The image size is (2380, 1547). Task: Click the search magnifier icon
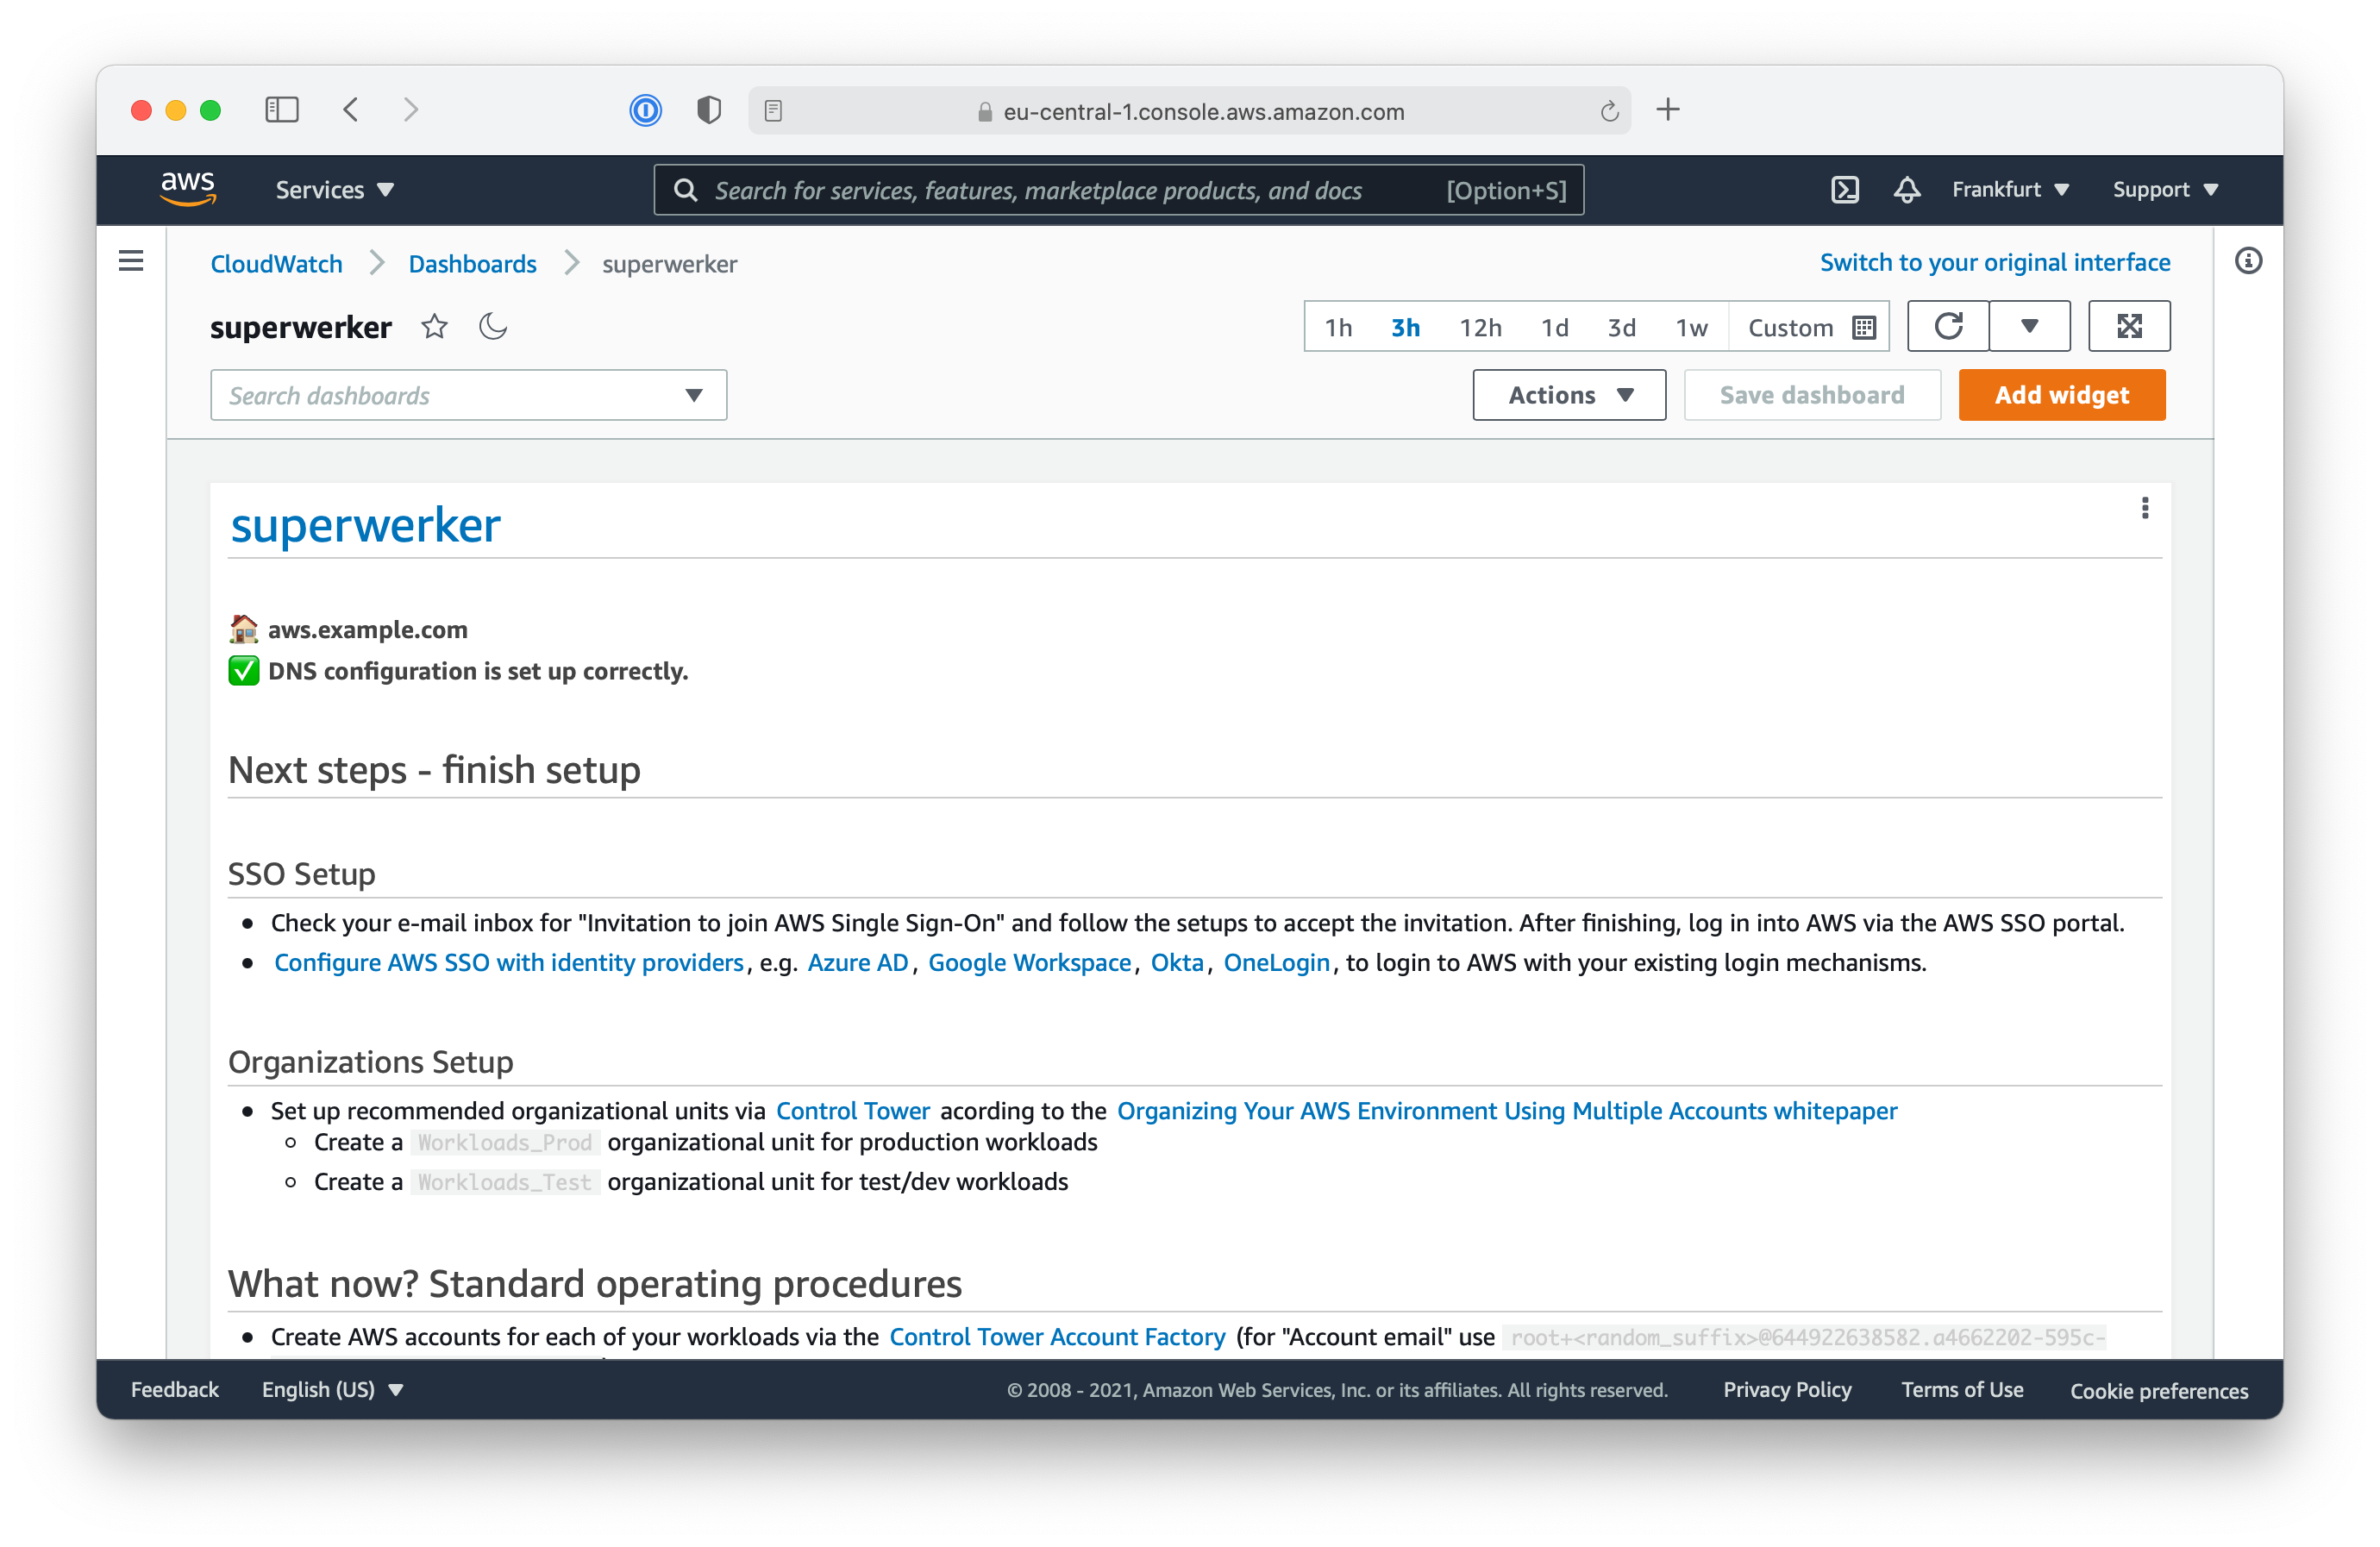686,190
